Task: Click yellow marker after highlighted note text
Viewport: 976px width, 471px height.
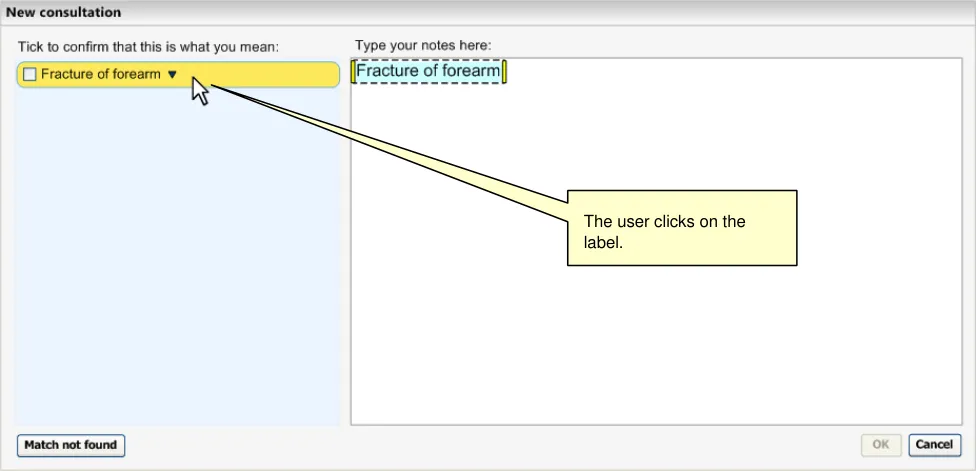Action: tap(505, 72)
